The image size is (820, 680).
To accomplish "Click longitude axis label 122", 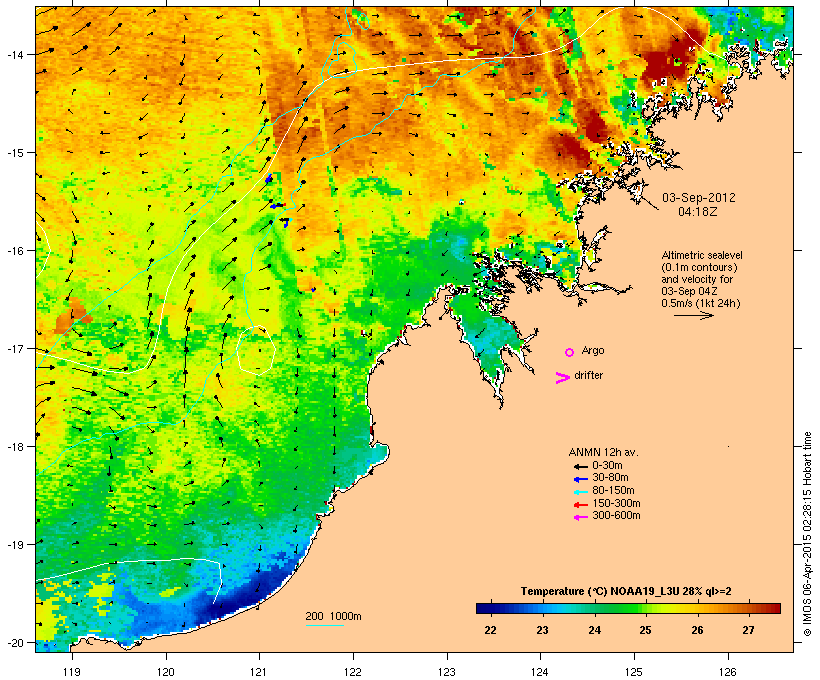I will click(353, 672).
